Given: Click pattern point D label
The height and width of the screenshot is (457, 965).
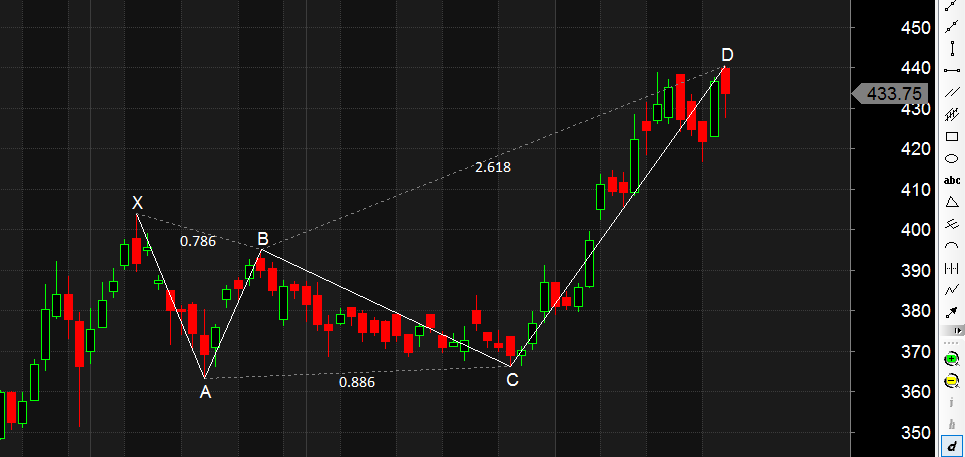Looking at the screenshot, I should pyautogui.click(x=727, y=53).
